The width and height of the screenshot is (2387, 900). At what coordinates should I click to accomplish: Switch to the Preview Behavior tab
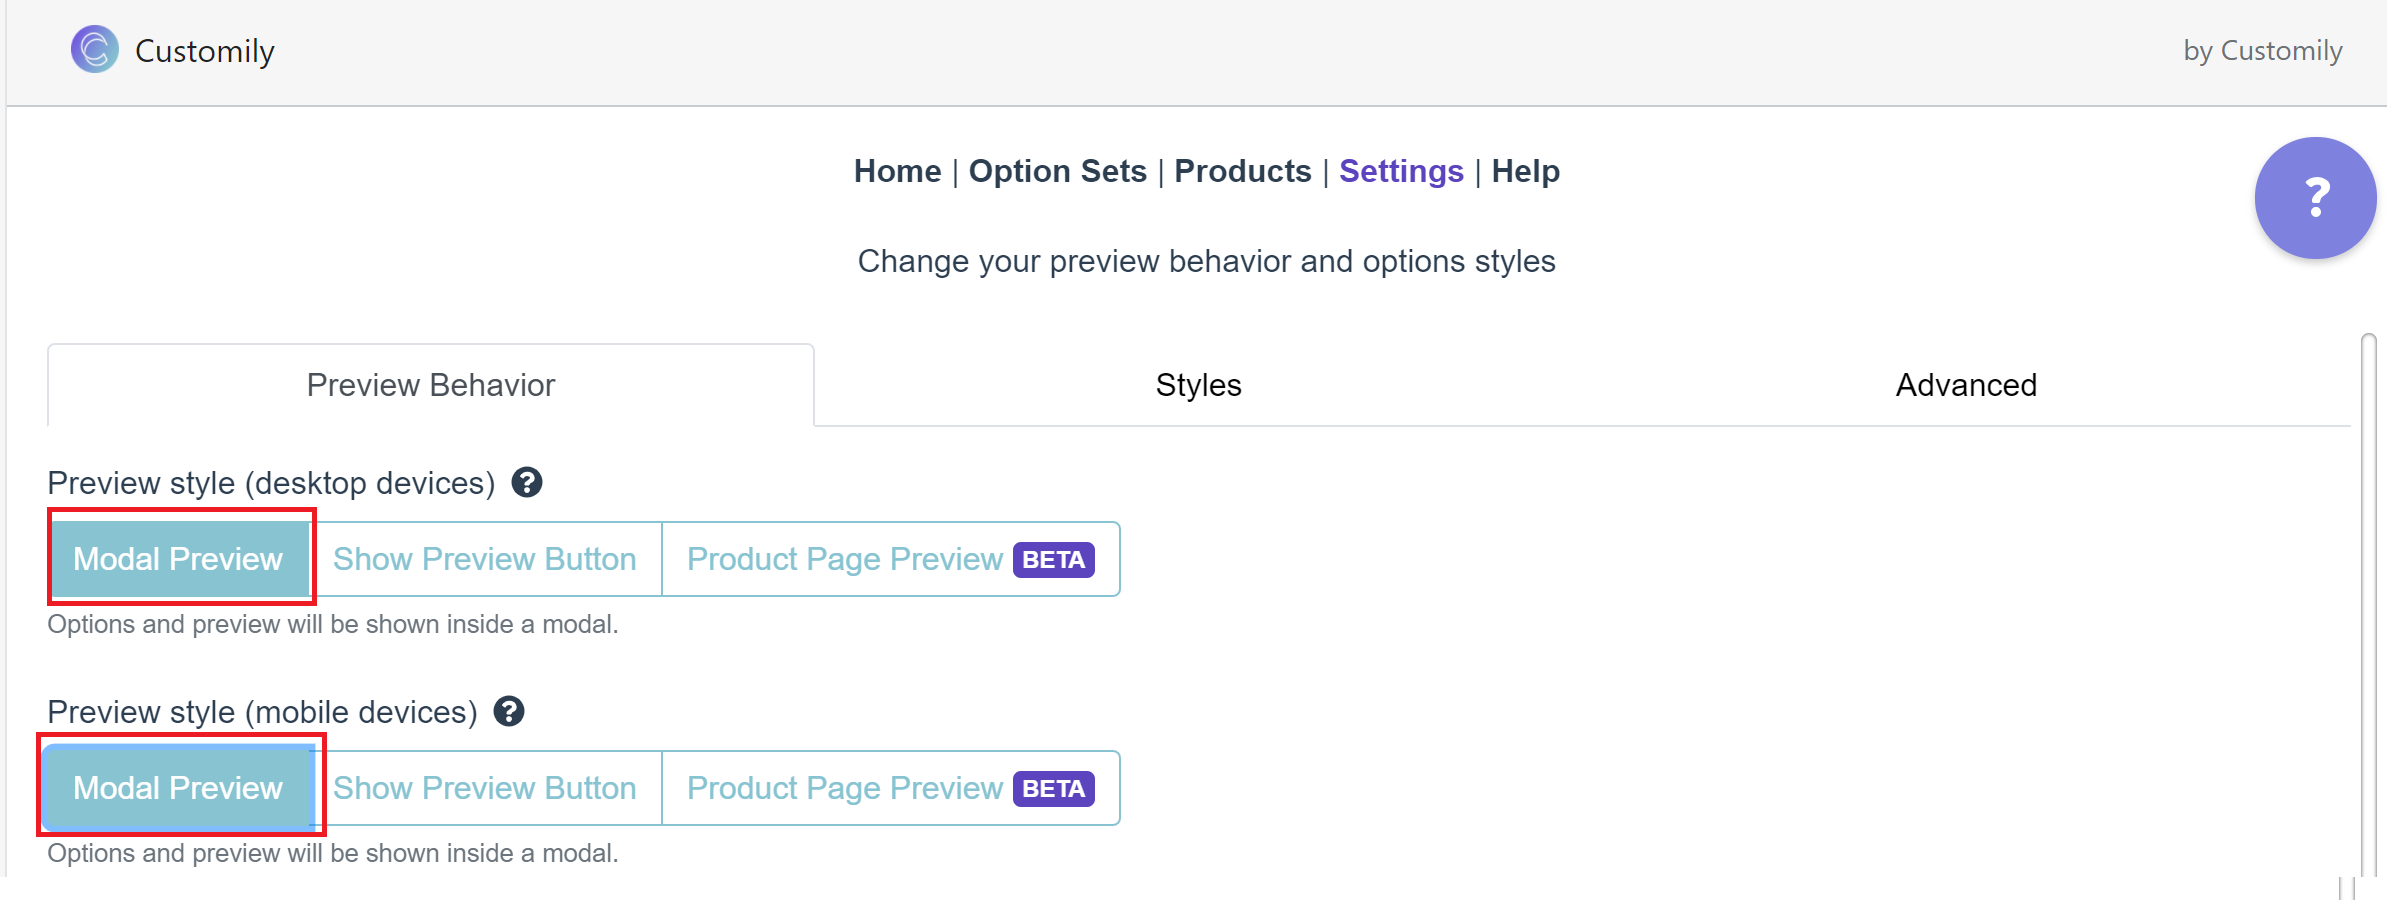(x=430, y=385)
